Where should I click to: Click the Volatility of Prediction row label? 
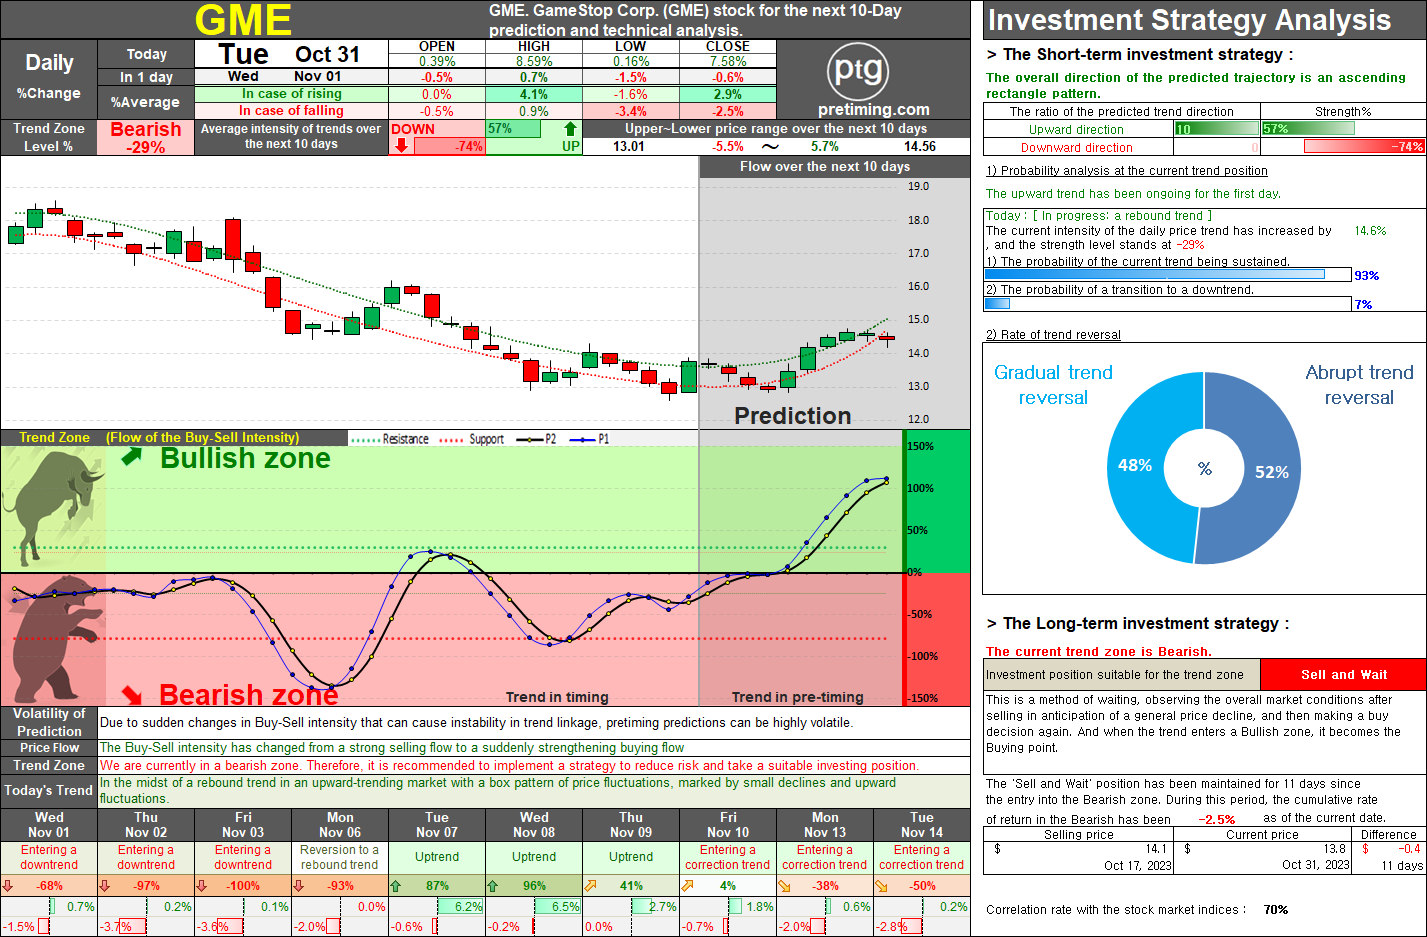(49, 722)
